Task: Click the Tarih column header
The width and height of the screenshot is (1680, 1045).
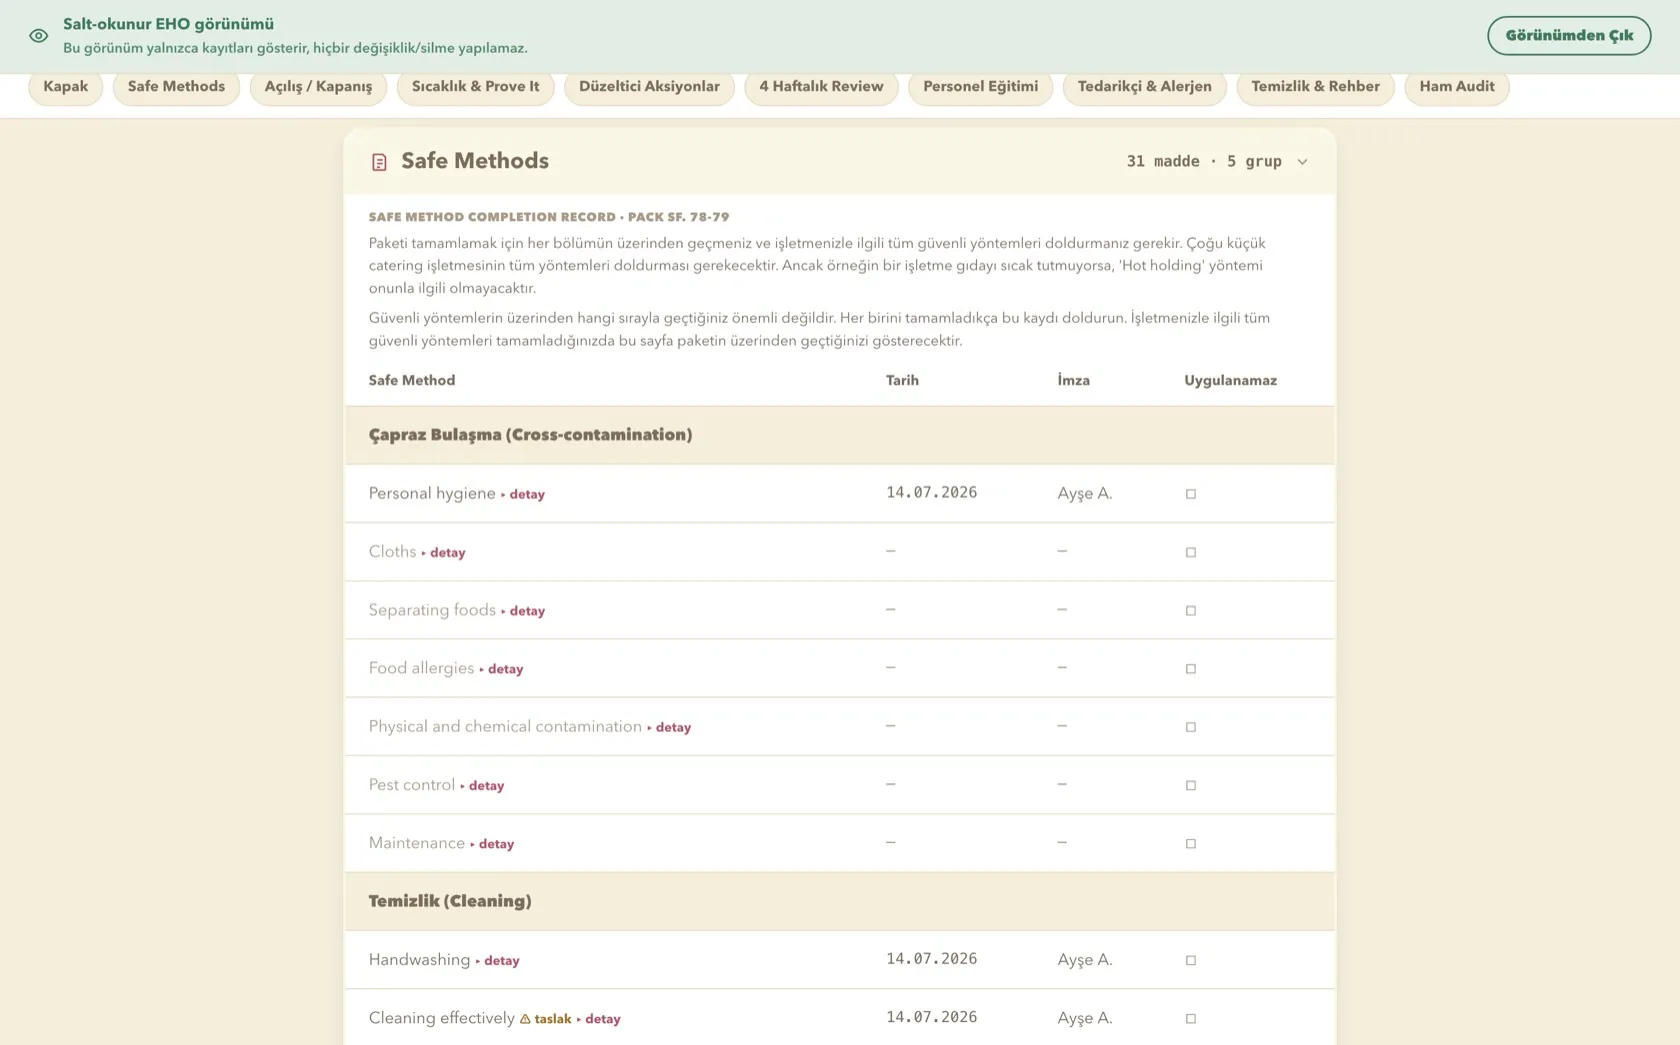Action: click(x=902, y=380)
